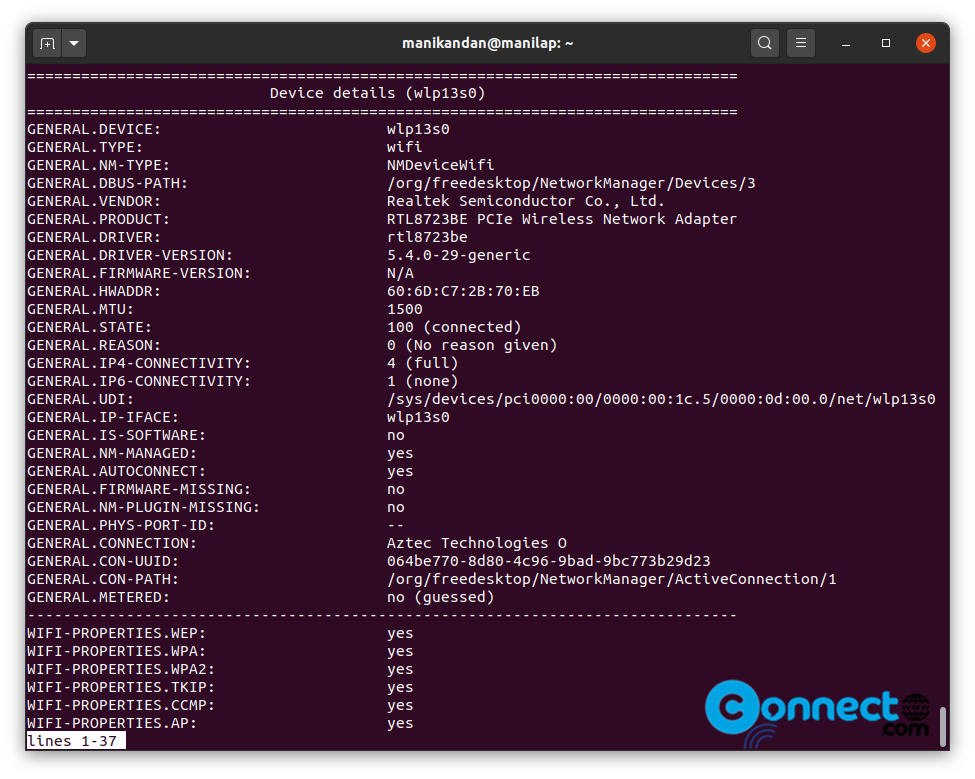Screen dimensions: 975x779
Task: Select the value NMDeviceWifi
Action: tap(440, 165)
